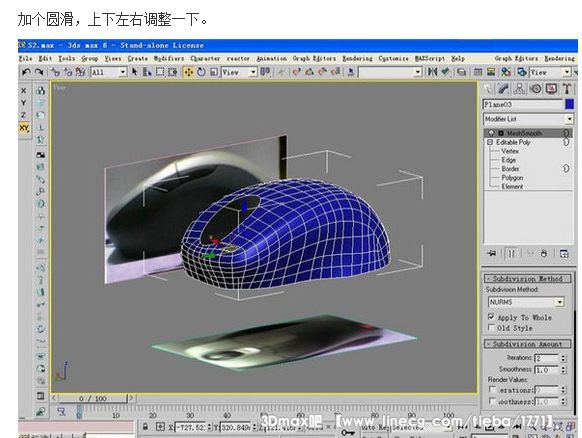Enable Render Values Iterations checkbox
The width and height of the screenshot is (582, 438).
click(x=492, y=390)
